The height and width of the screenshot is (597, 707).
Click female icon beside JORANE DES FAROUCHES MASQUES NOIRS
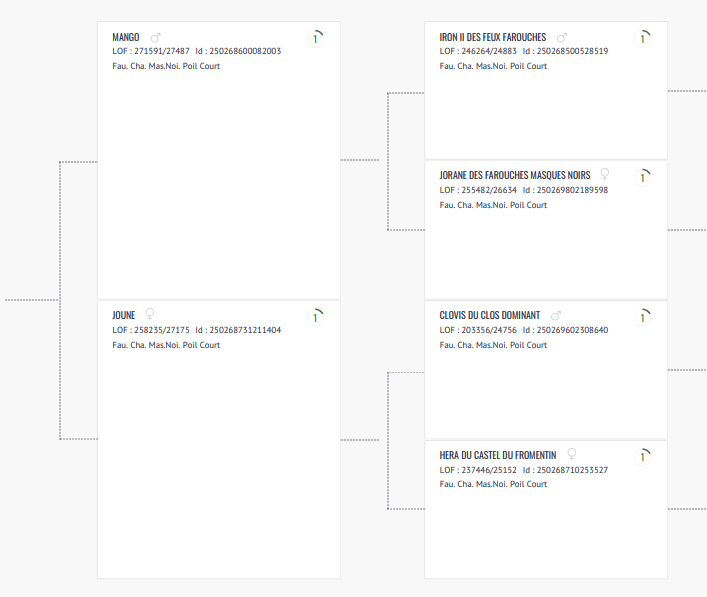click(x=604, y=175)
